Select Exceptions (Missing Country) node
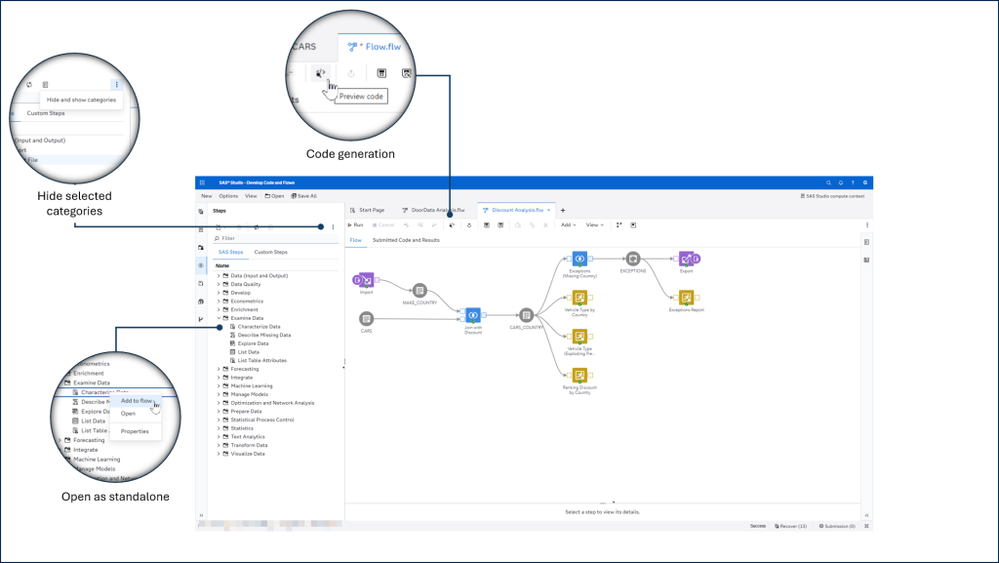Viewport: 999px width, 563px height. click(x=579, y=259)
